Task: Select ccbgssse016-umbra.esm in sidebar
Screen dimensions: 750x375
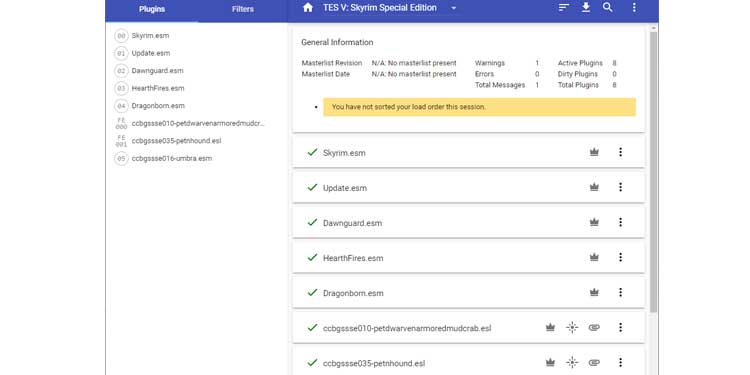Action: click(172, 158)
